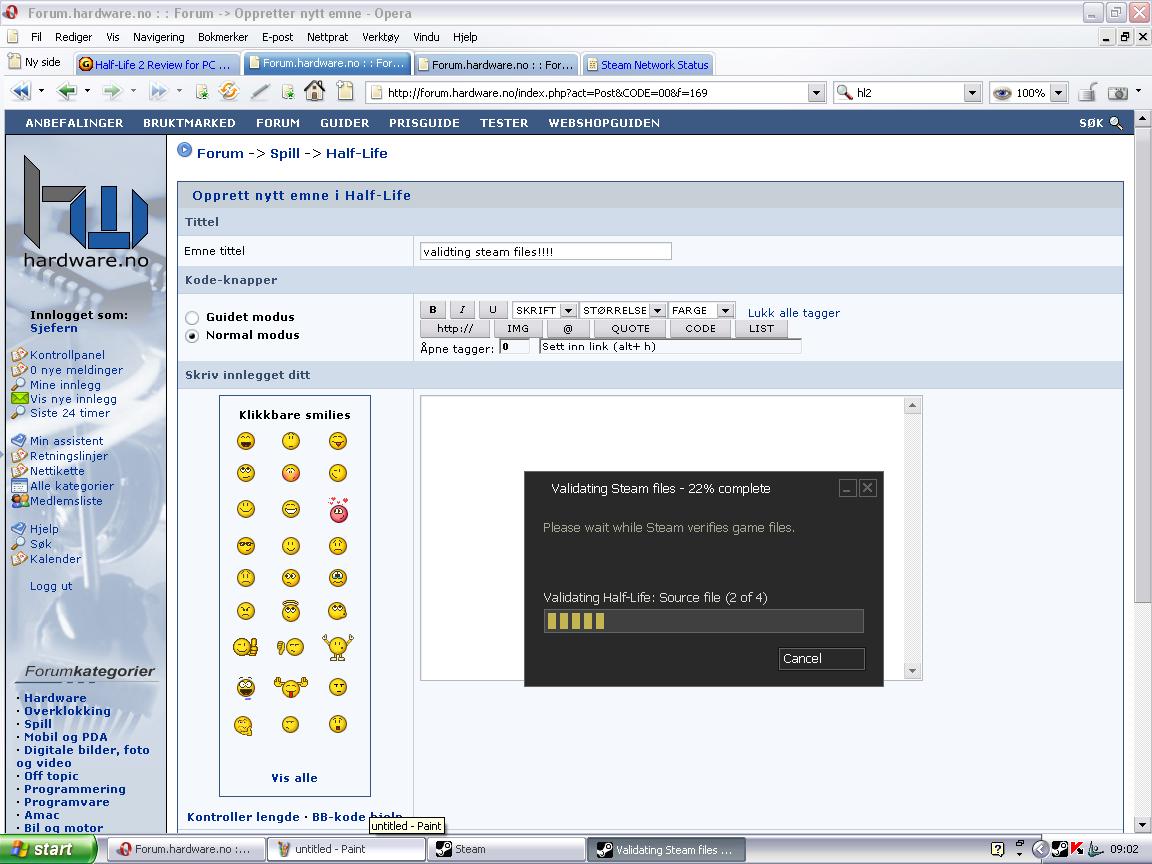Click the Steam taskbar button

pyautogui.click(x=507, y=849)
